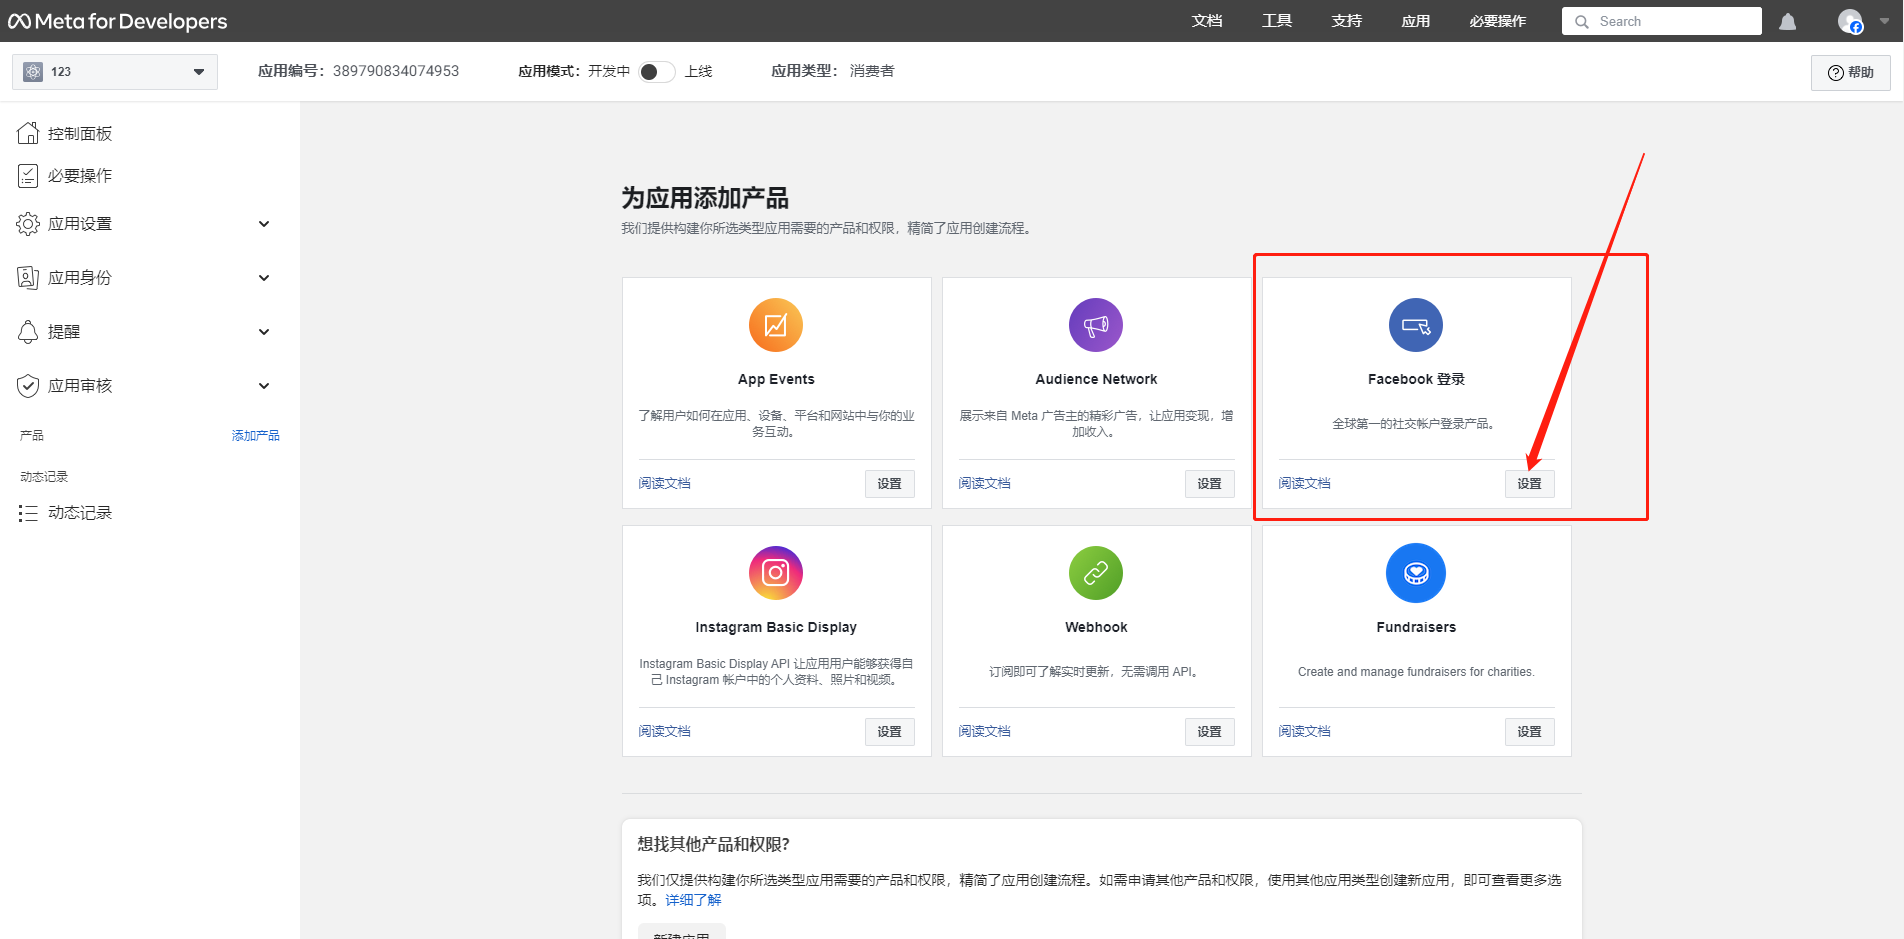Click the Audience Network card title
Screen dimensions: 1904x939
pos(1096,380)
